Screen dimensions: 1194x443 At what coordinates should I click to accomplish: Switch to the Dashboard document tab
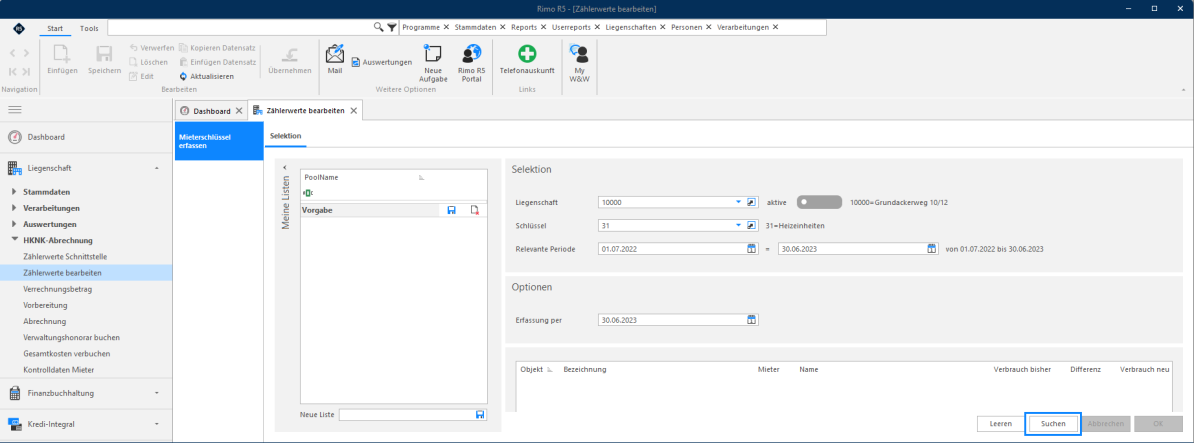211,111
